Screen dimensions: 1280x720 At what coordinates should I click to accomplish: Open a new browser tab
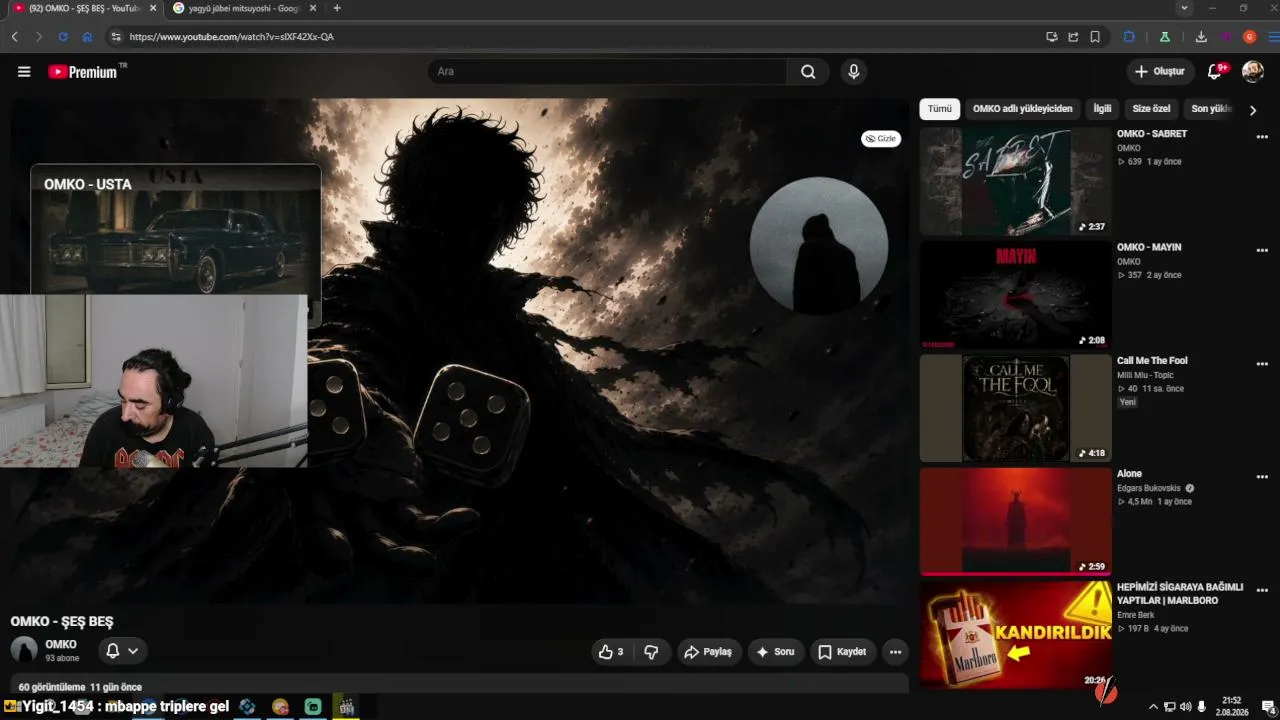click(336, 8)
